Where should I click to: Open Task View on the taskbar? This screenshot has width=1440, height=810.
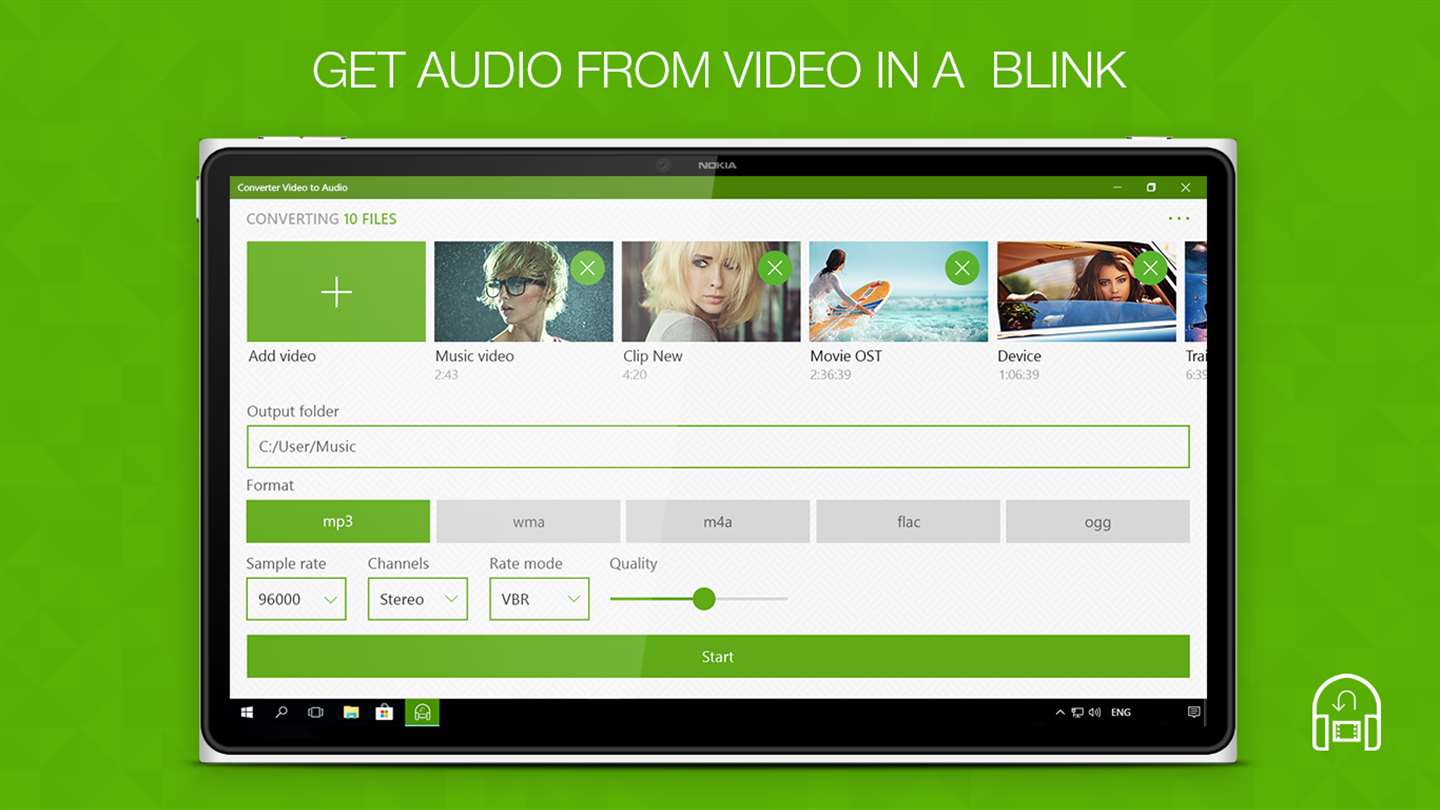click(x=315, y=712)
